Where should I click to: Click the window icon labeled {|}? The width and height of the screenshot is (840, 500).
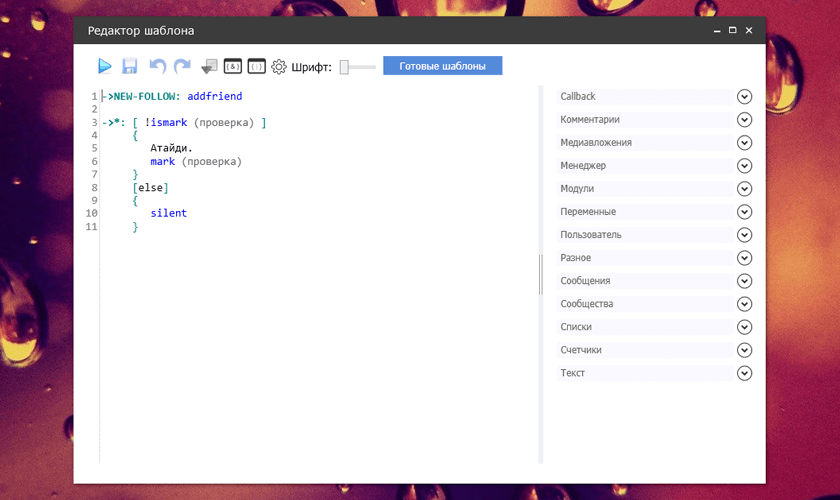pyautogui.click(x=257, y=66)
